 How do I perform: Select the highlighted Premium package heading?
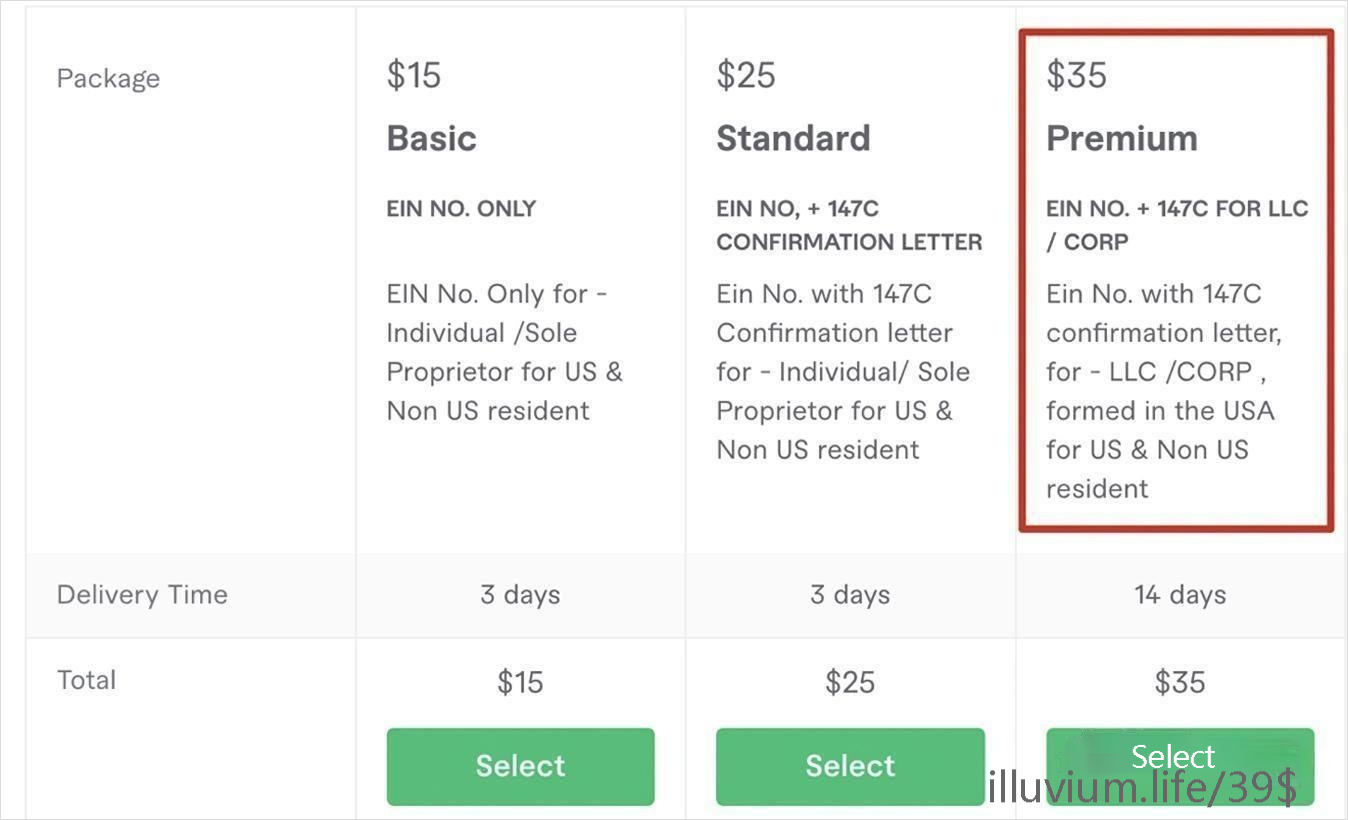coord(1121,138)
